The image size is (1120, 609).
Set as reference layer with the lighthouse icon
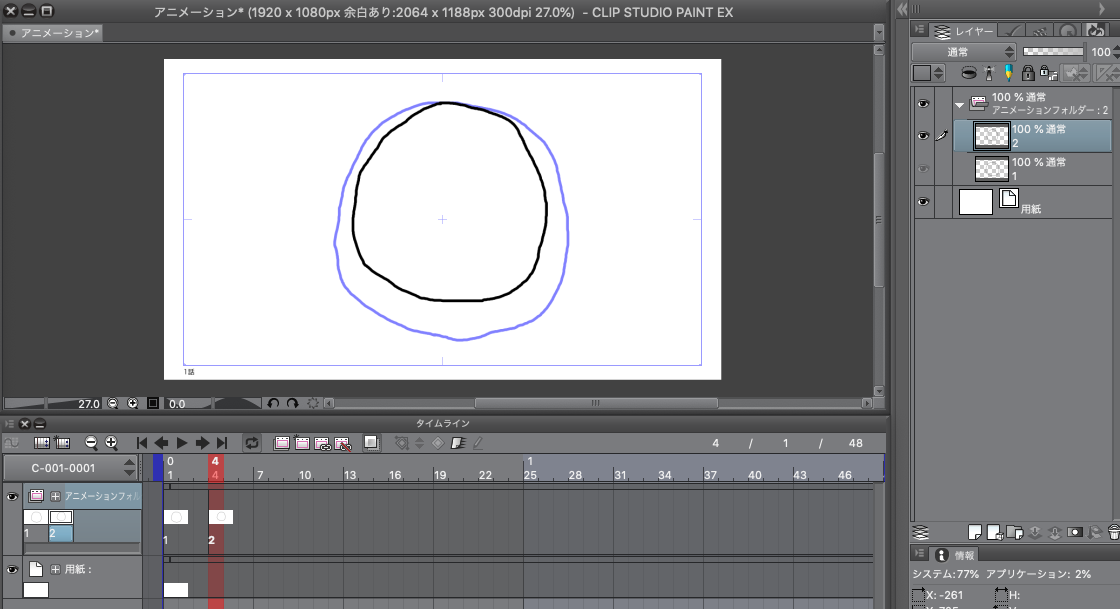(x=989, y=73)
